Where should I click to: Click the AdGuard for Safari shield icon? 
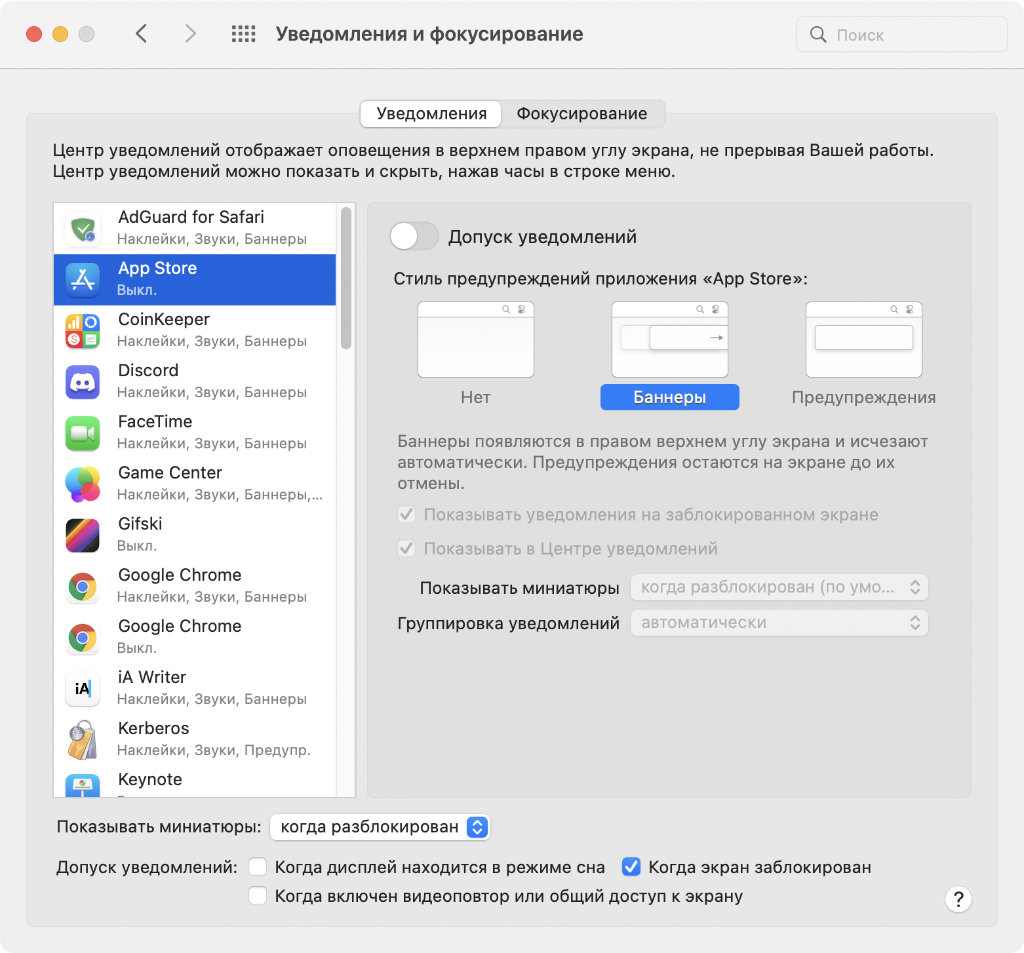point(82,229)
